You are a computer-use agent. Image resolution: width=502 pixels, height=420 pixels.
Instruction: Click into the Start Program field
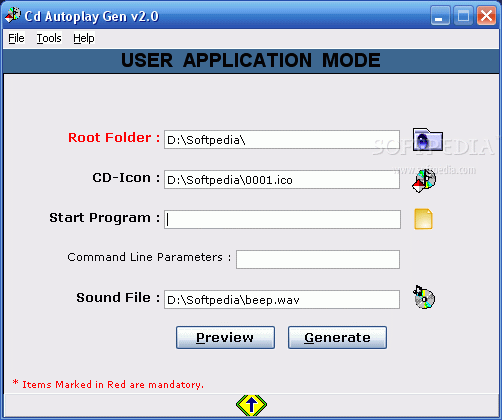(x=282, y=219)
